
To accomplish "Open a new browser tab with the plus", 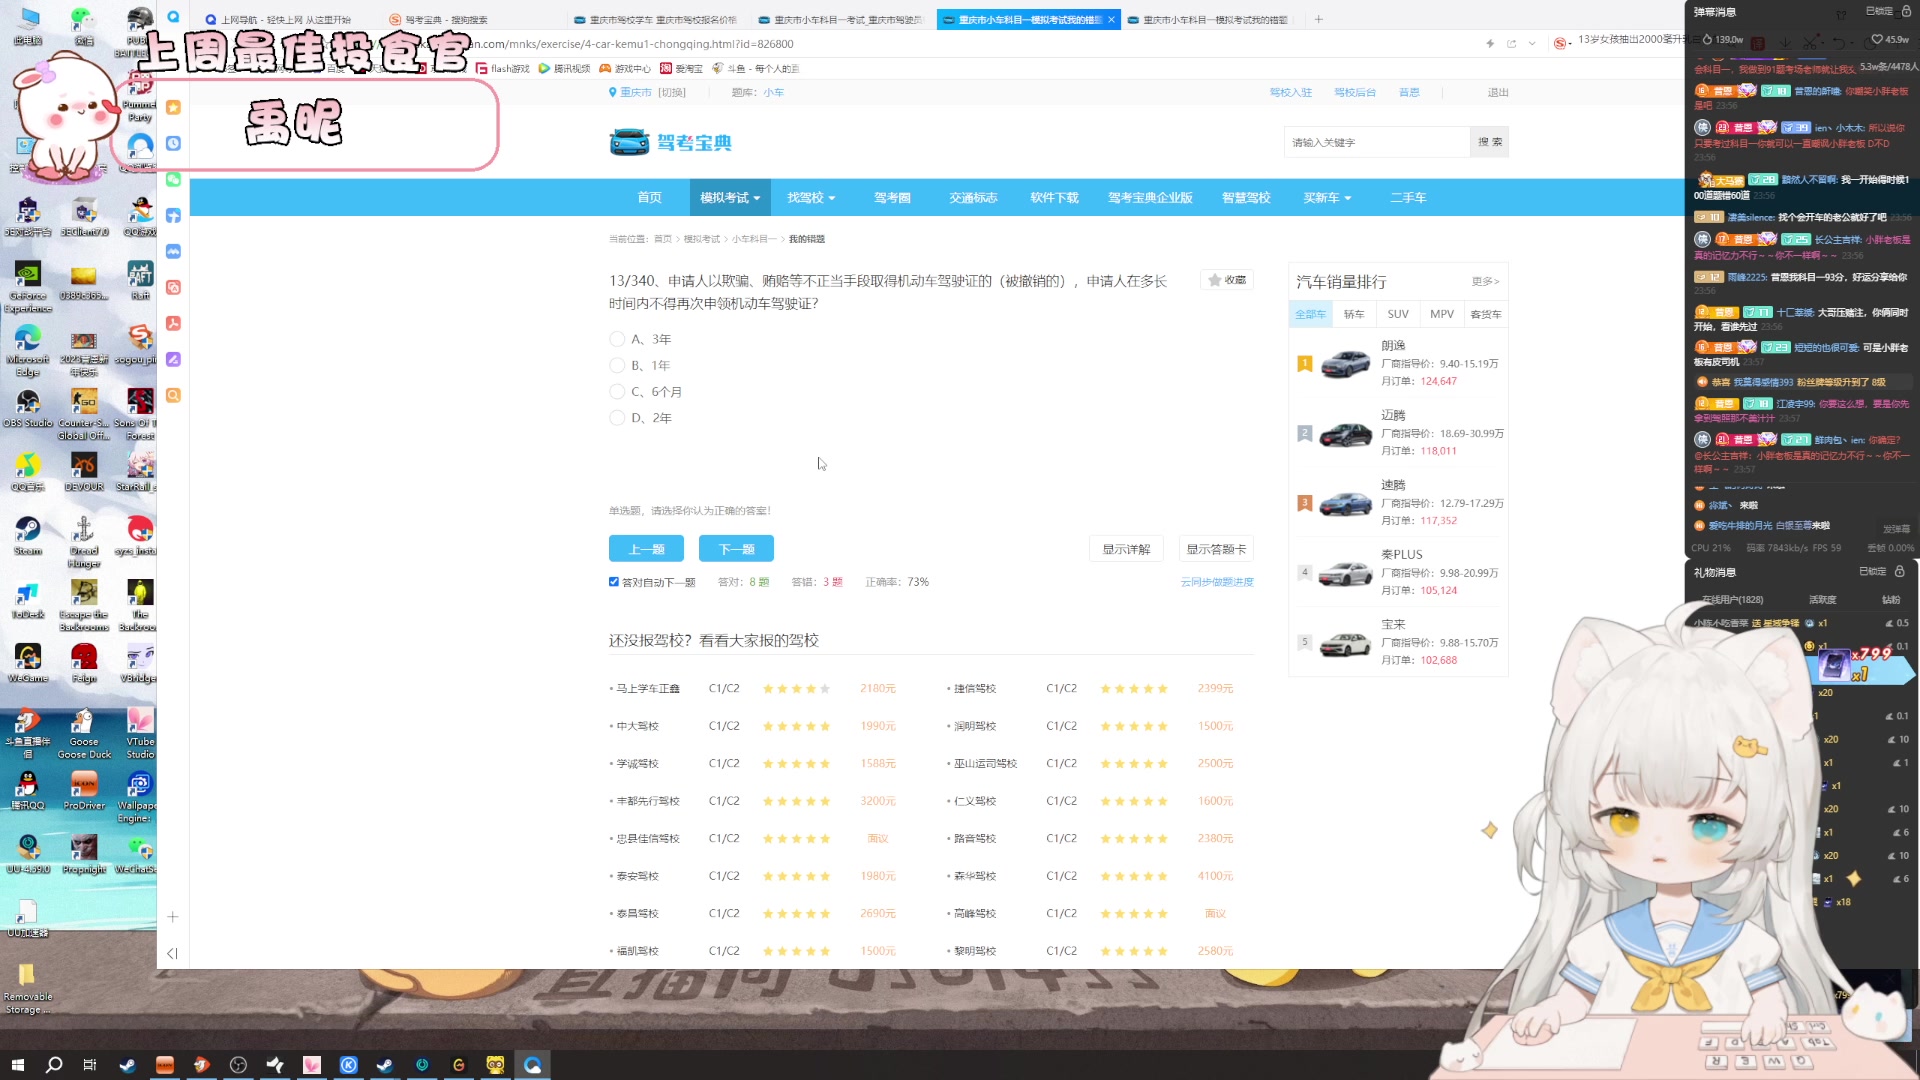I will click(1318, 19).
